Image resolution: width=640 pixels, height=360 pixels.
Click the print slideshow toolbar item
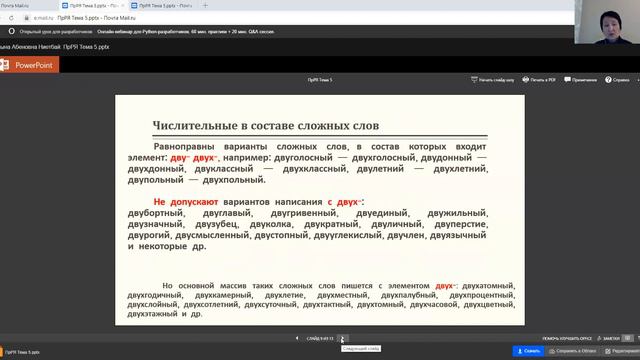click(x=492, y=80)
